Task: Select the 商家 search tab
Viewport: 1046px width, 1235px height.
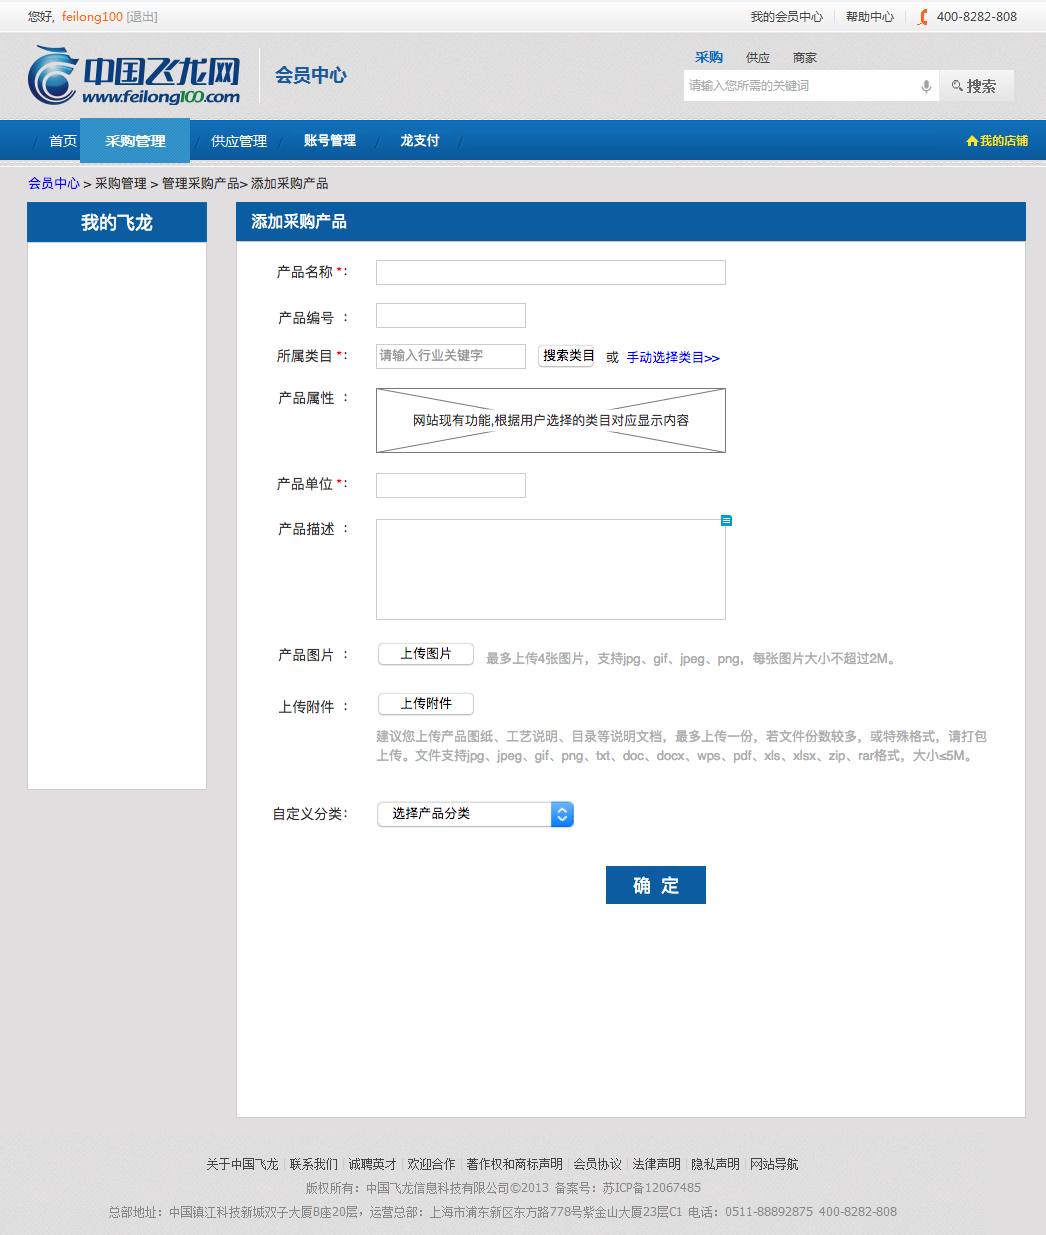Action: (x=805, y=58)
